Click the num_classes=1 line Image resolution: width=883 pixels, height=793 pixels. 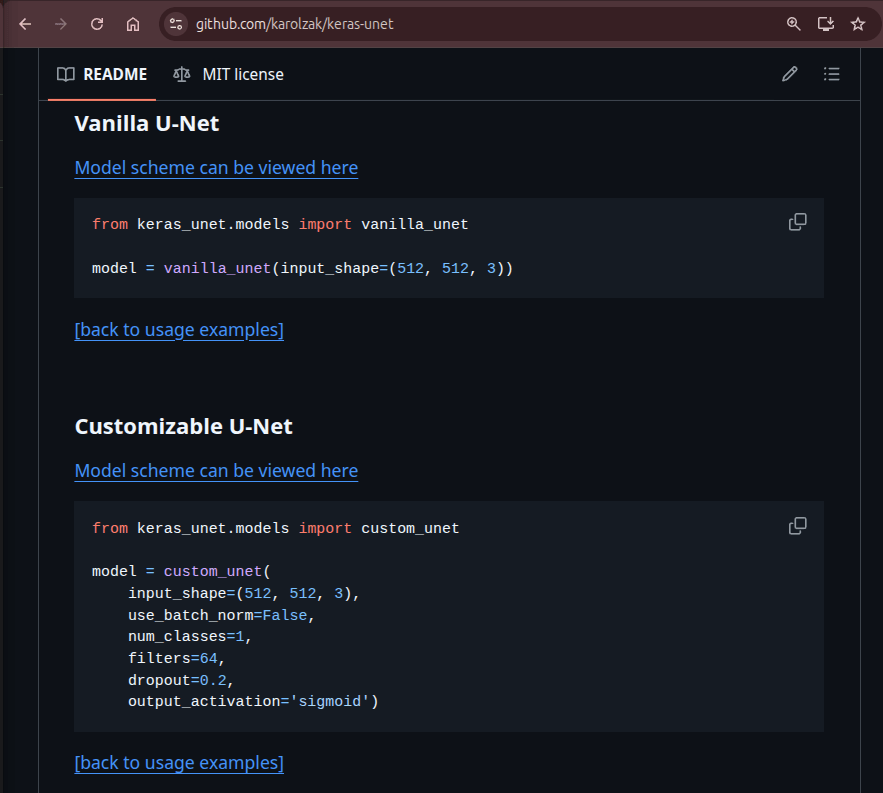(x=190, y=637)
